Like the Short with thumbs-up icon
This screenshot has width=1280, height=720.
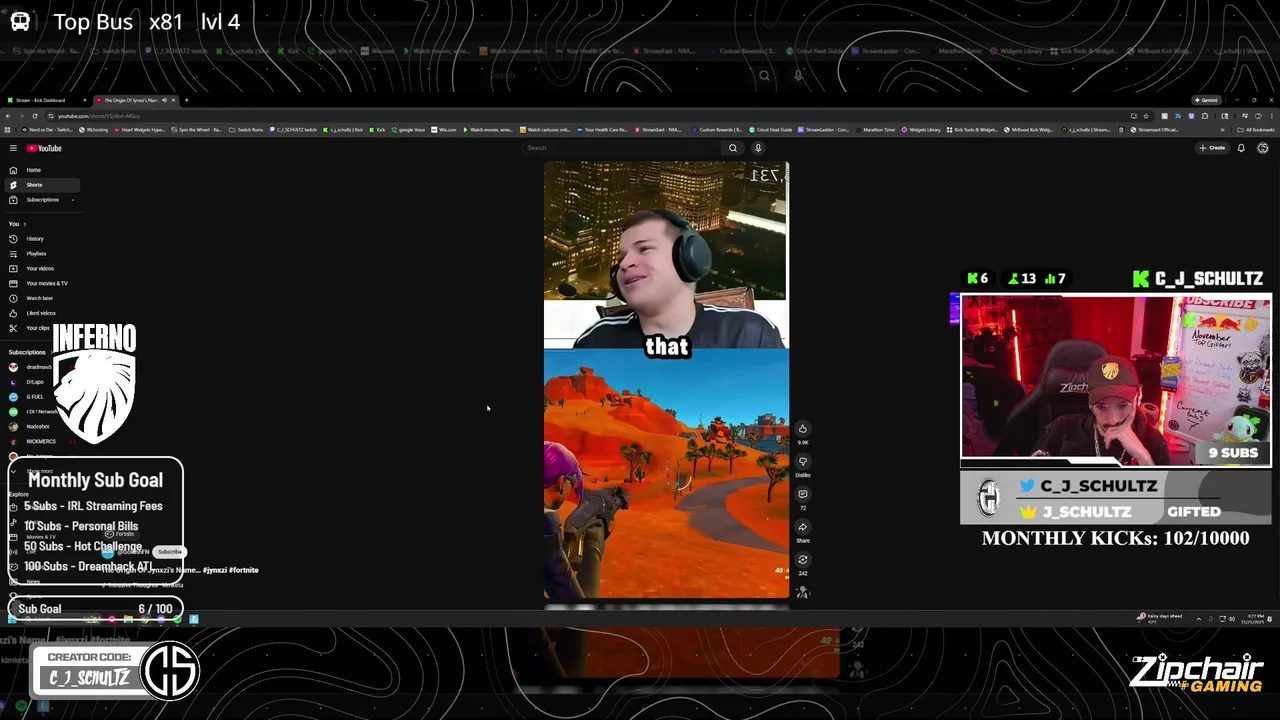click(802, 429)
